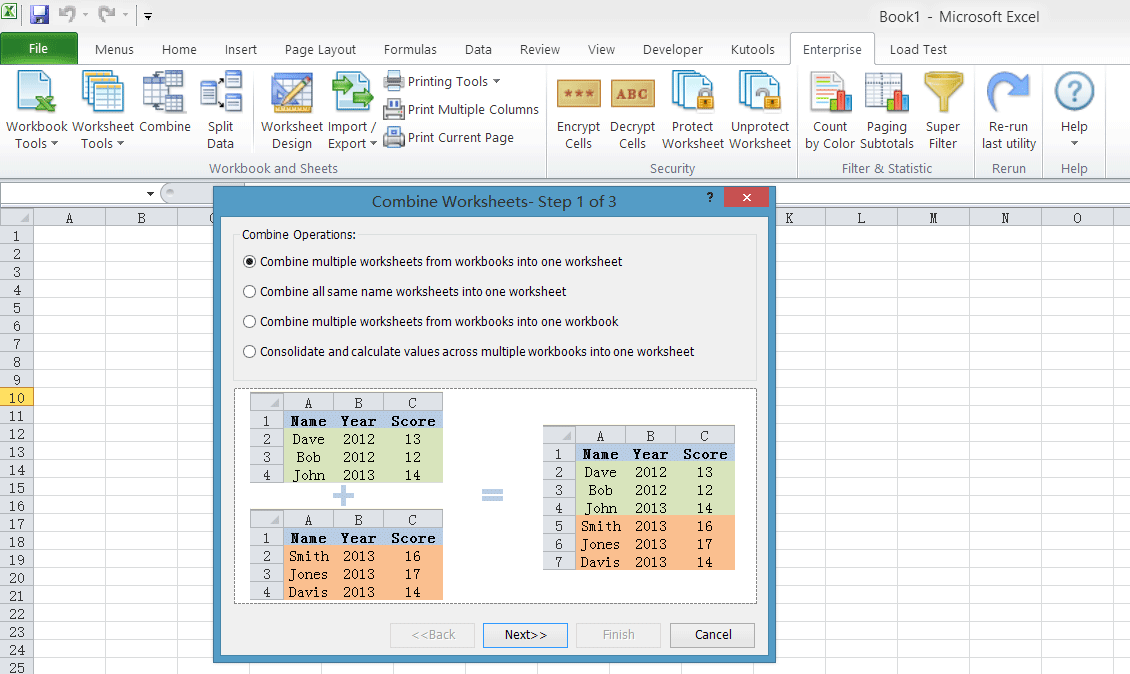1130x674 pixels.
Task: Open the Help question-mark icon
Action: tap(1074, 92)
